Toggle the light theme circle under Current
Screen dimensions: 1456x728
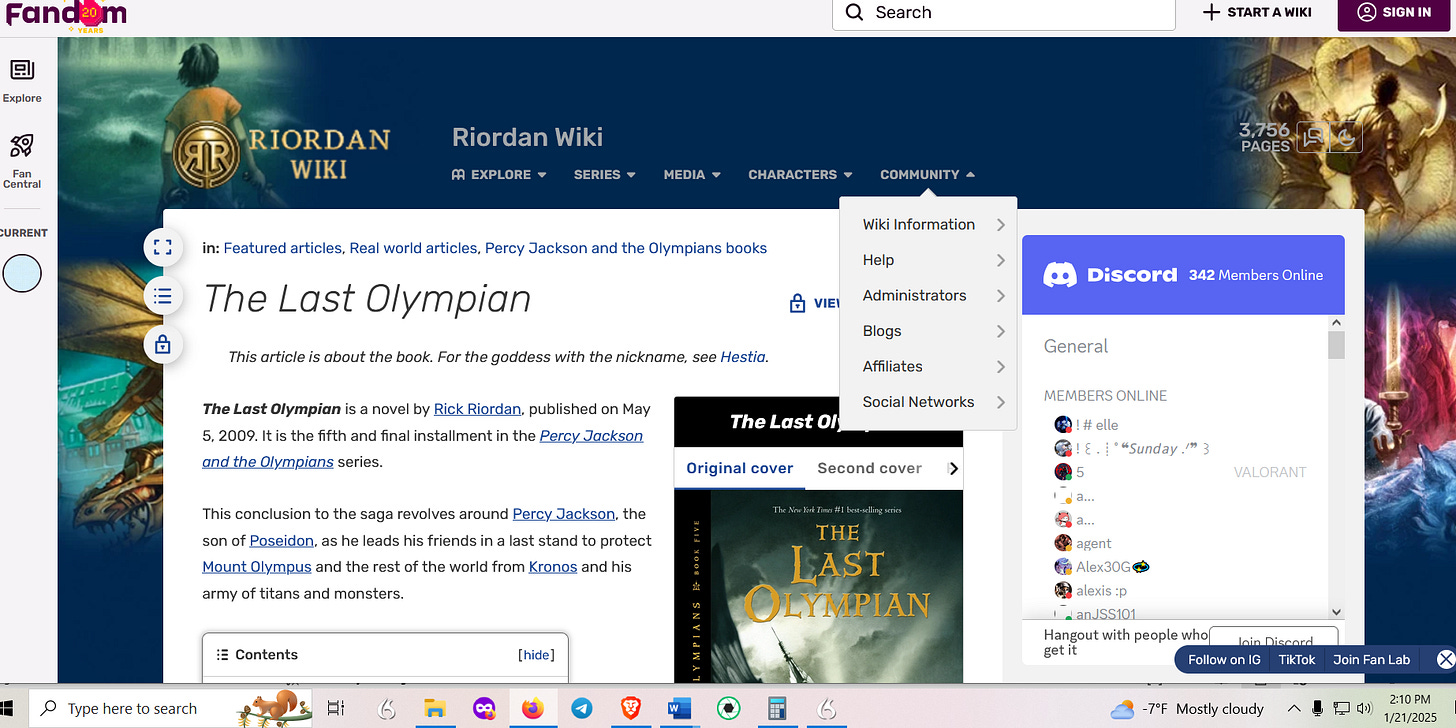tap(22, 273)
